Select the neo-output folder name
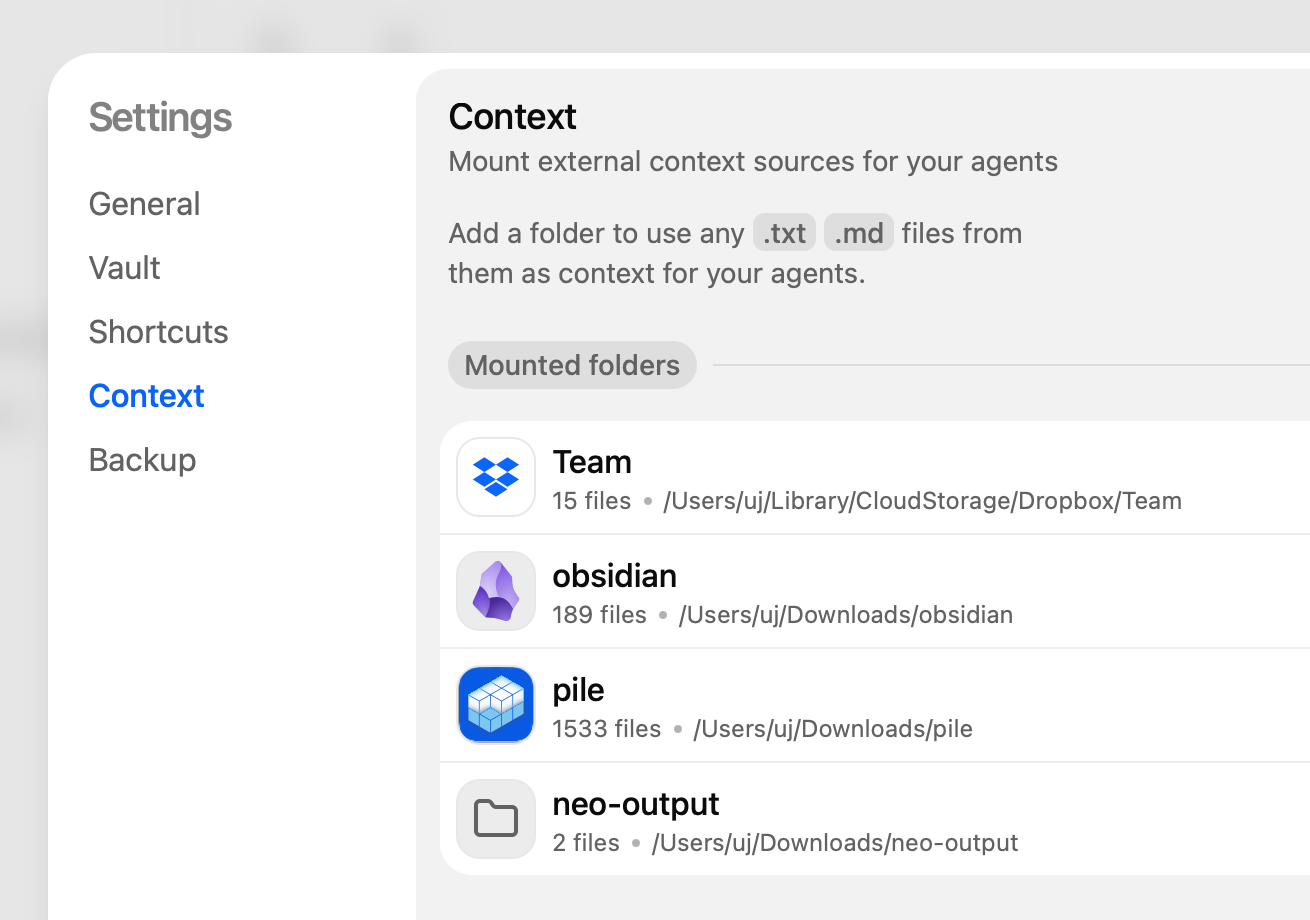The height and width of the screenshot is (920, 1310). click(x=635, y=804)
